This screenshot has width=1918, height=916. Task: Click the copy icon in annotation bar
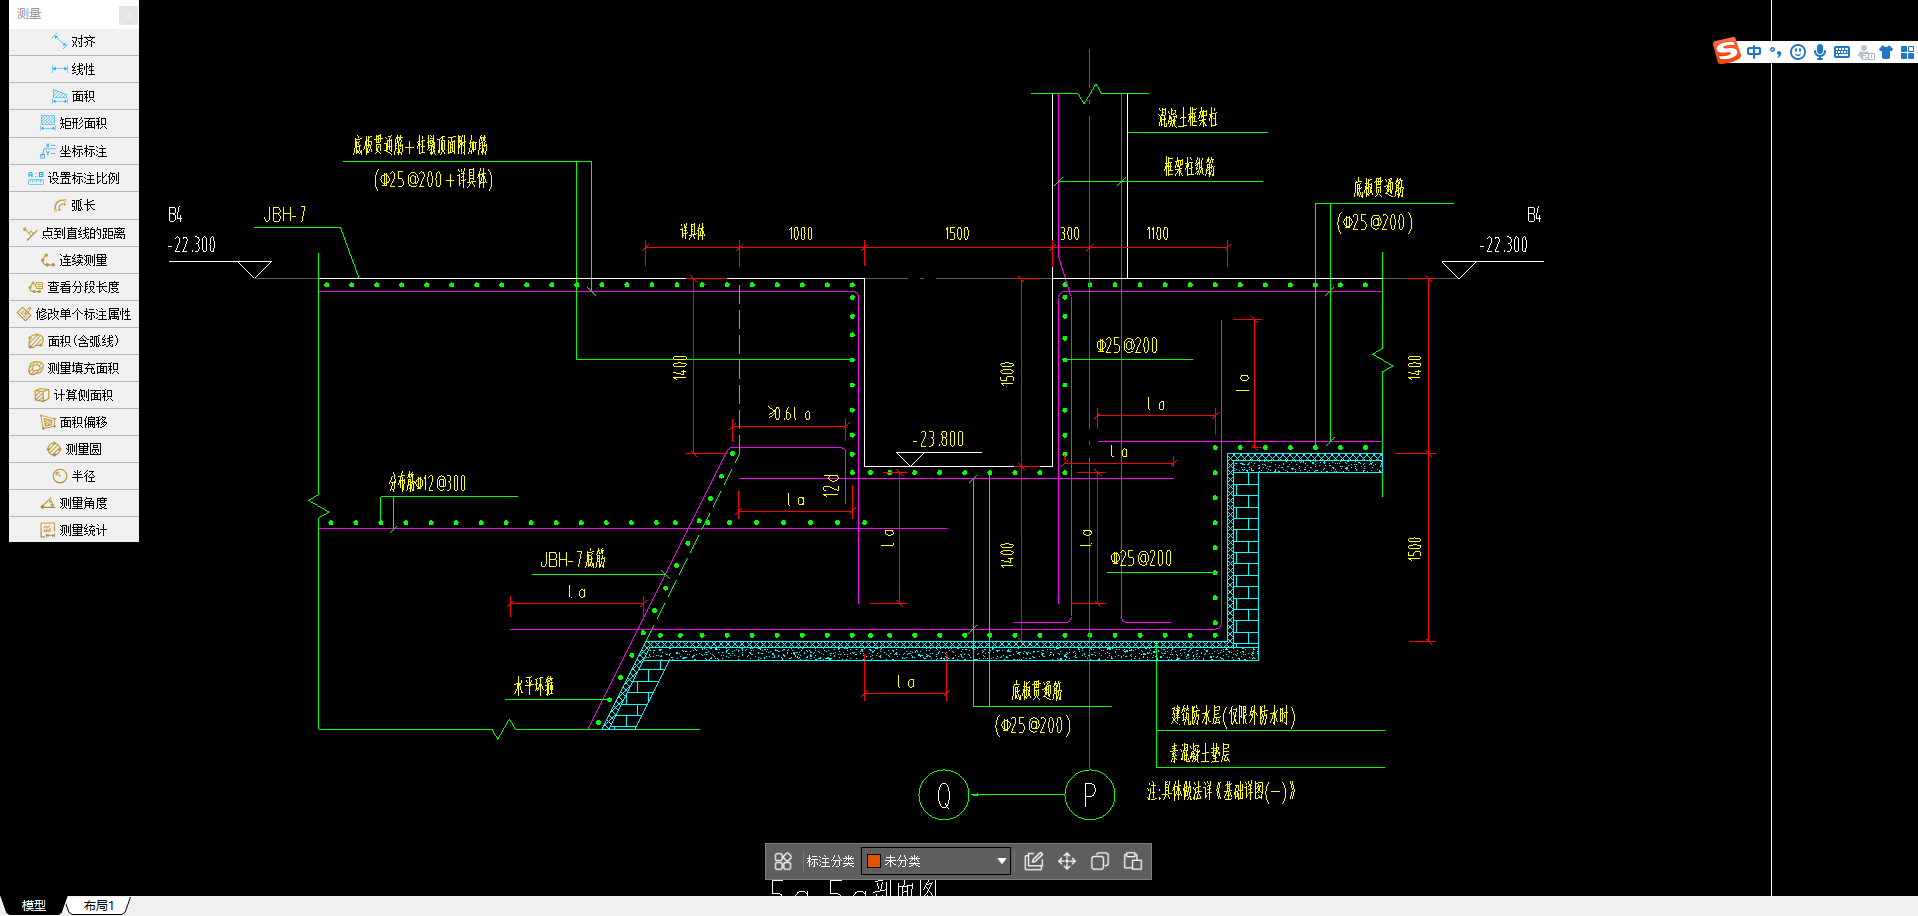point(1100,861)
